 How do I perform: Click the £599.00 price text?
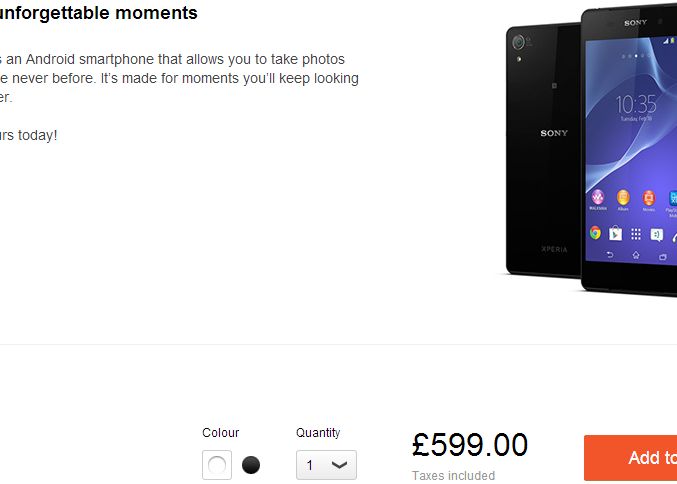tap(469, 444)
